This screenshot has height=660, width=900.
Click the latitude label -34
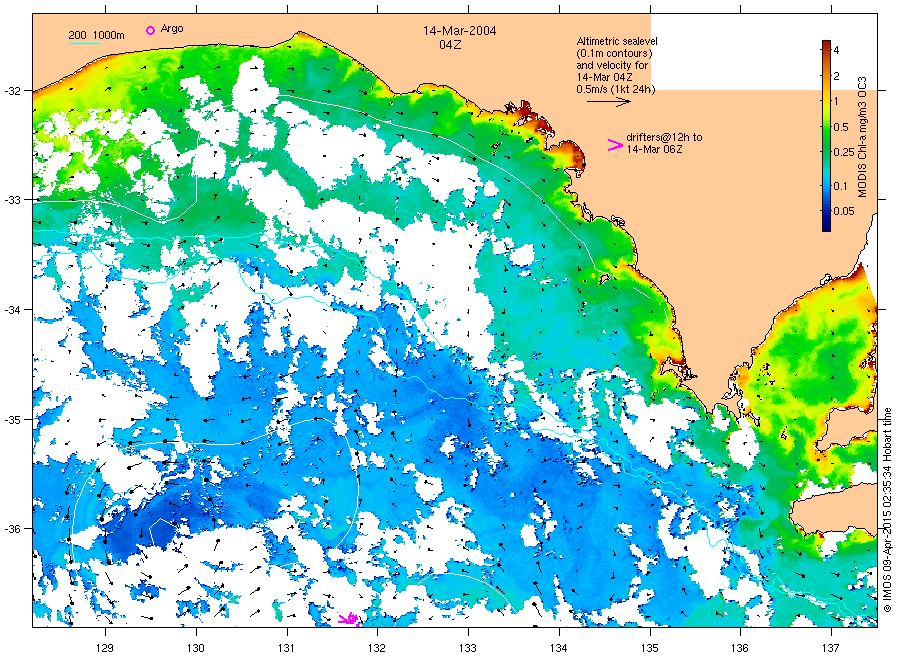point(13,310)
